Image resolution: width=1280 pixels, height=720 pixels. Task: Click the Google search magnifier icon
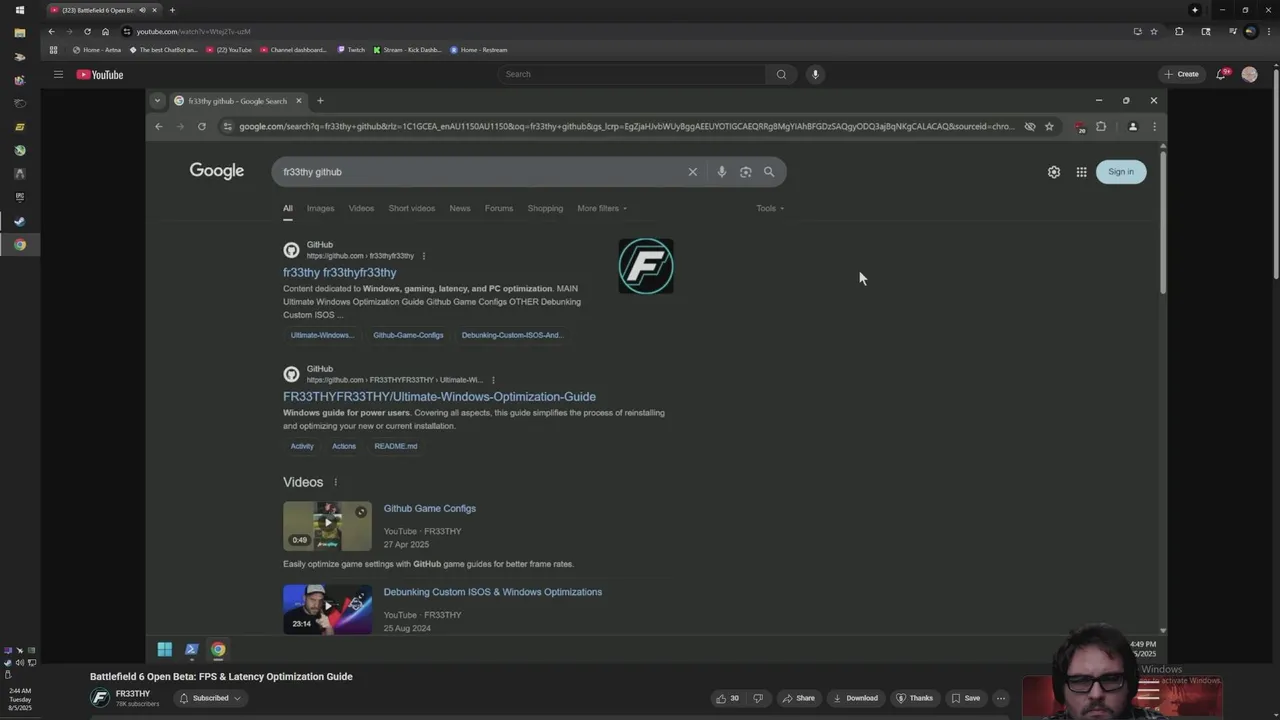(769, 172)
